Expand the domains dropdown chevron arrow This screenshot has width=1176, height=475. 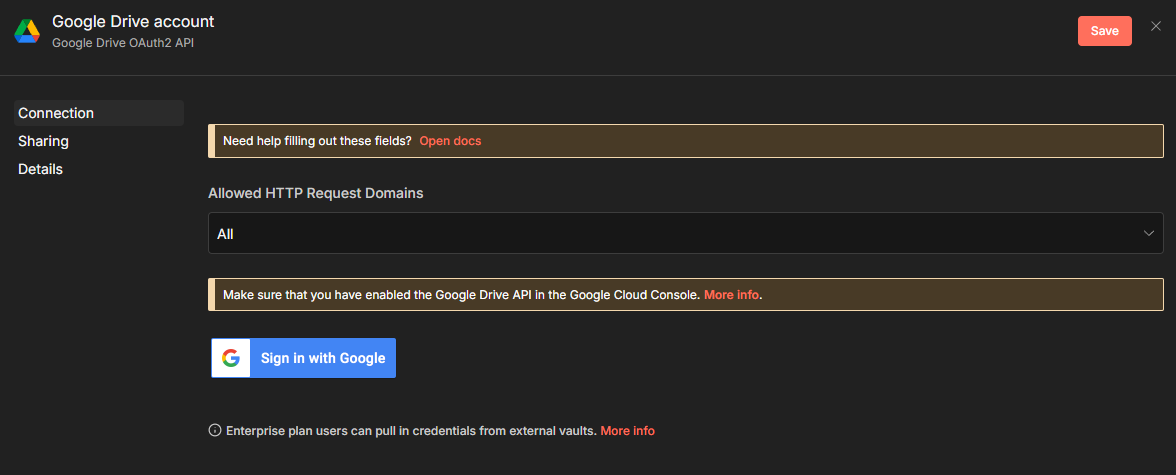pos(1149,233)
